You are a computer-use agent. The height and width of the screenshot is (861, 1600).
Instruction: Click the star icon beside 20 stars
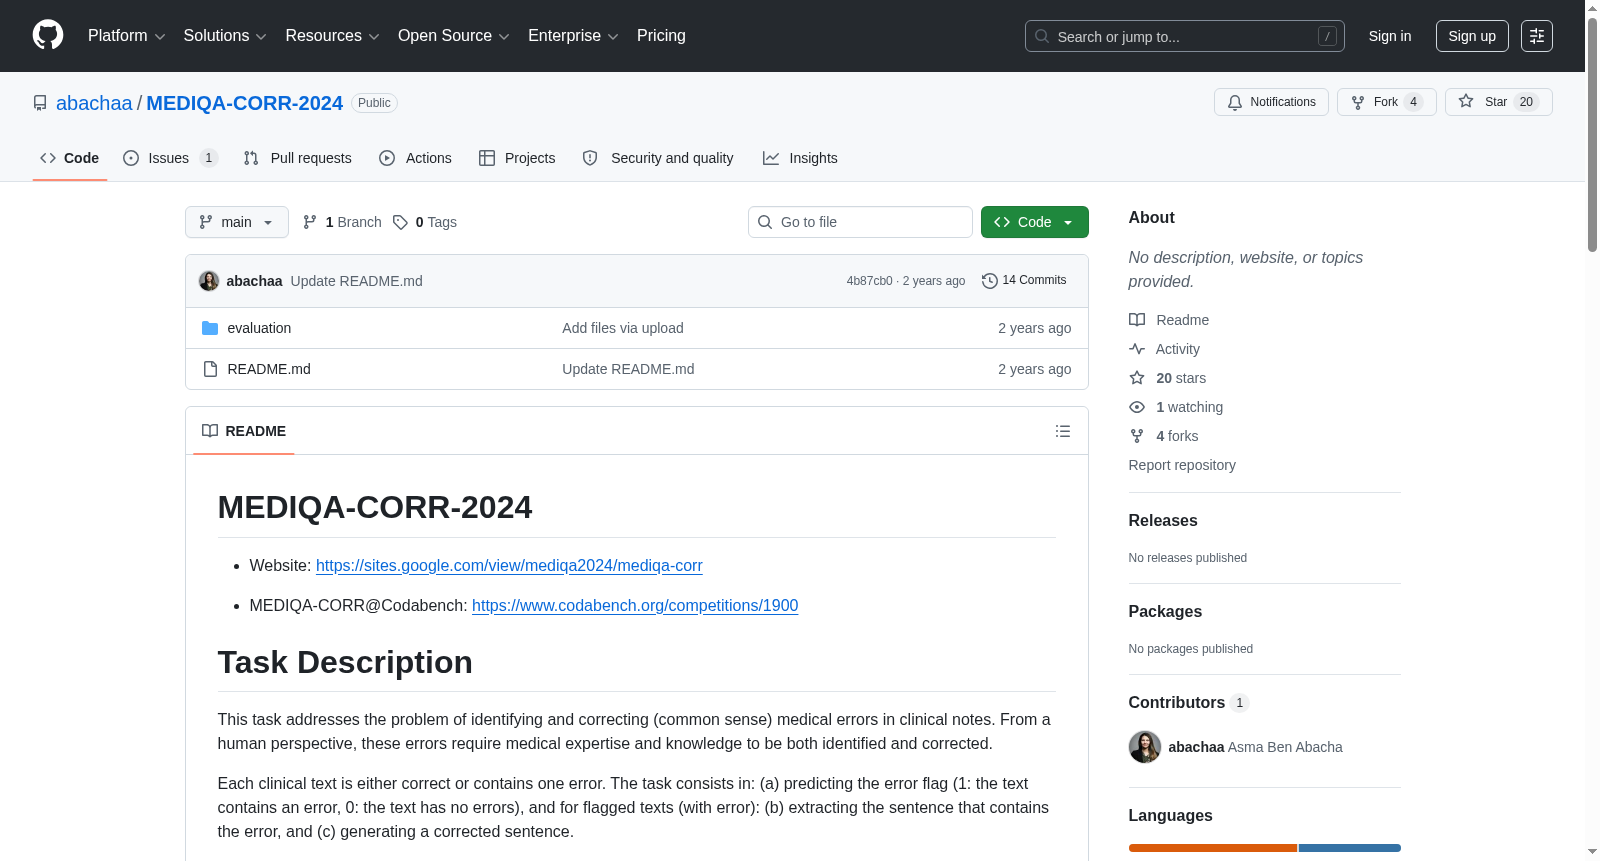(x=1137, y=378)
